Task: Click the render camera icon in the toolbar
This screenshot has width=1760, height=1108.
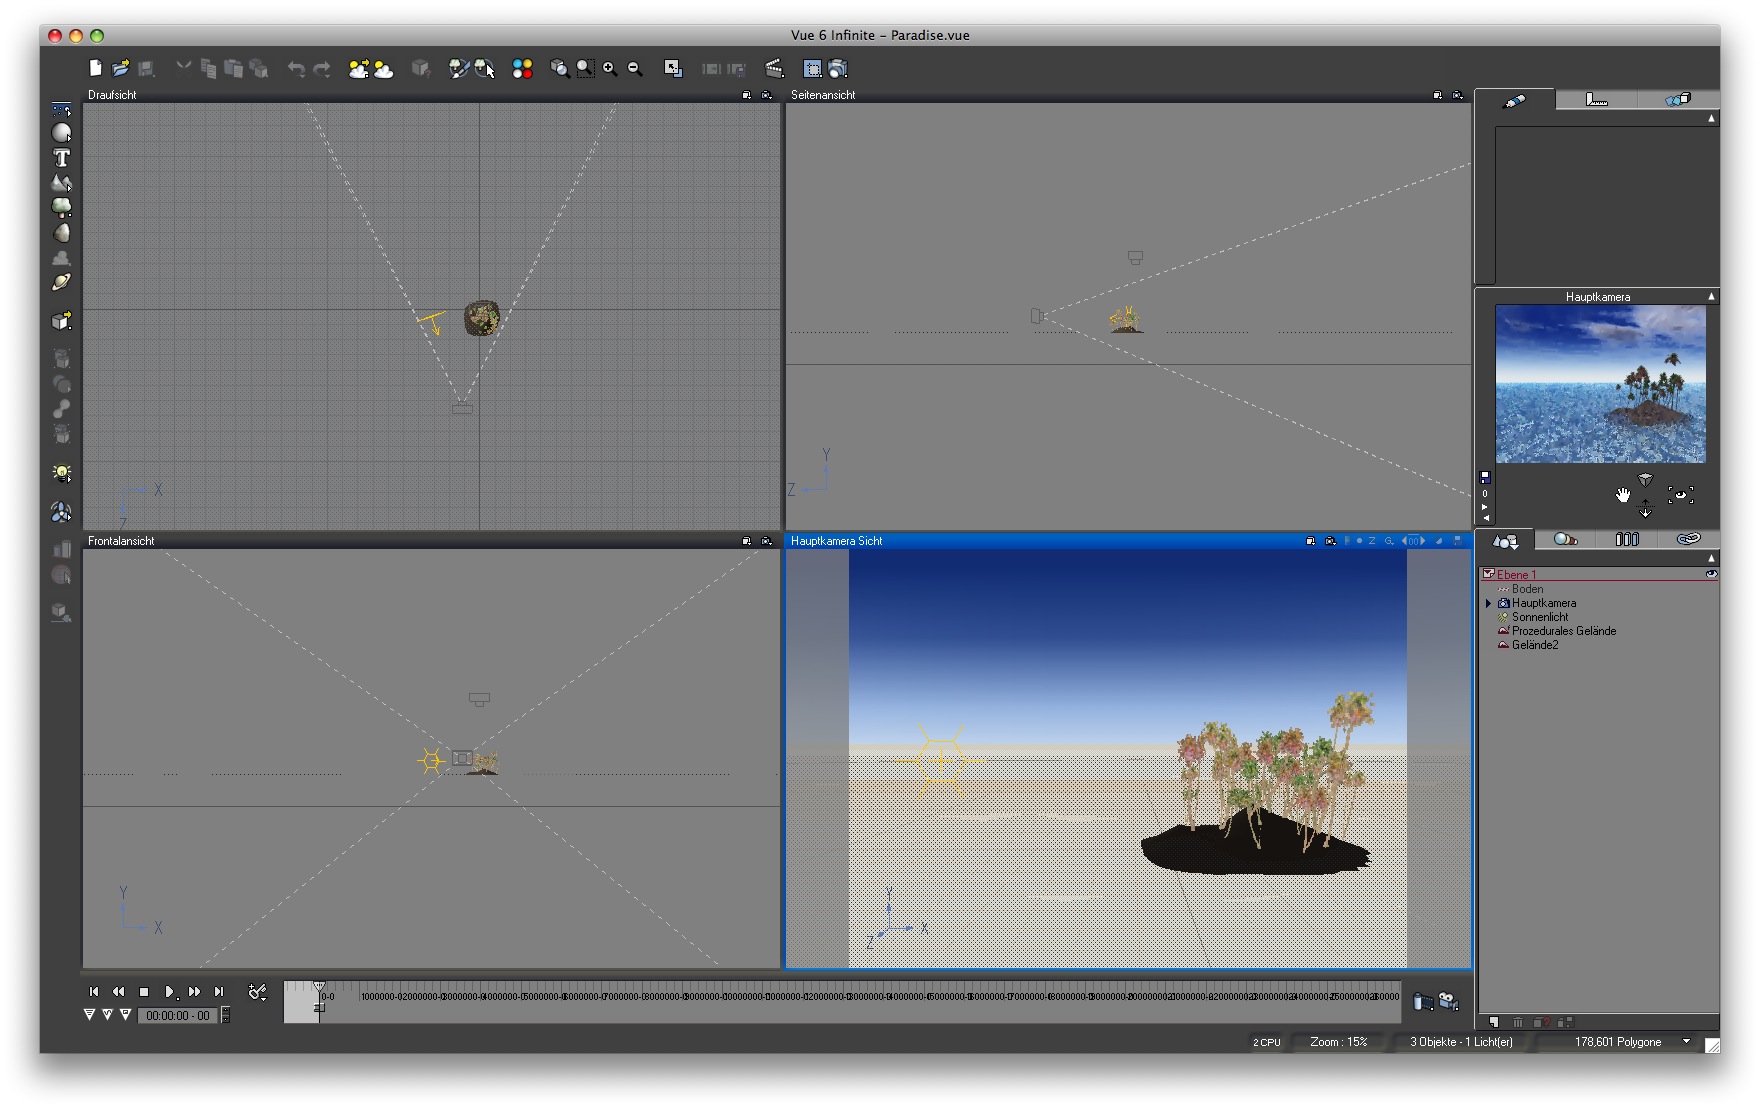Action: [838, 68]
